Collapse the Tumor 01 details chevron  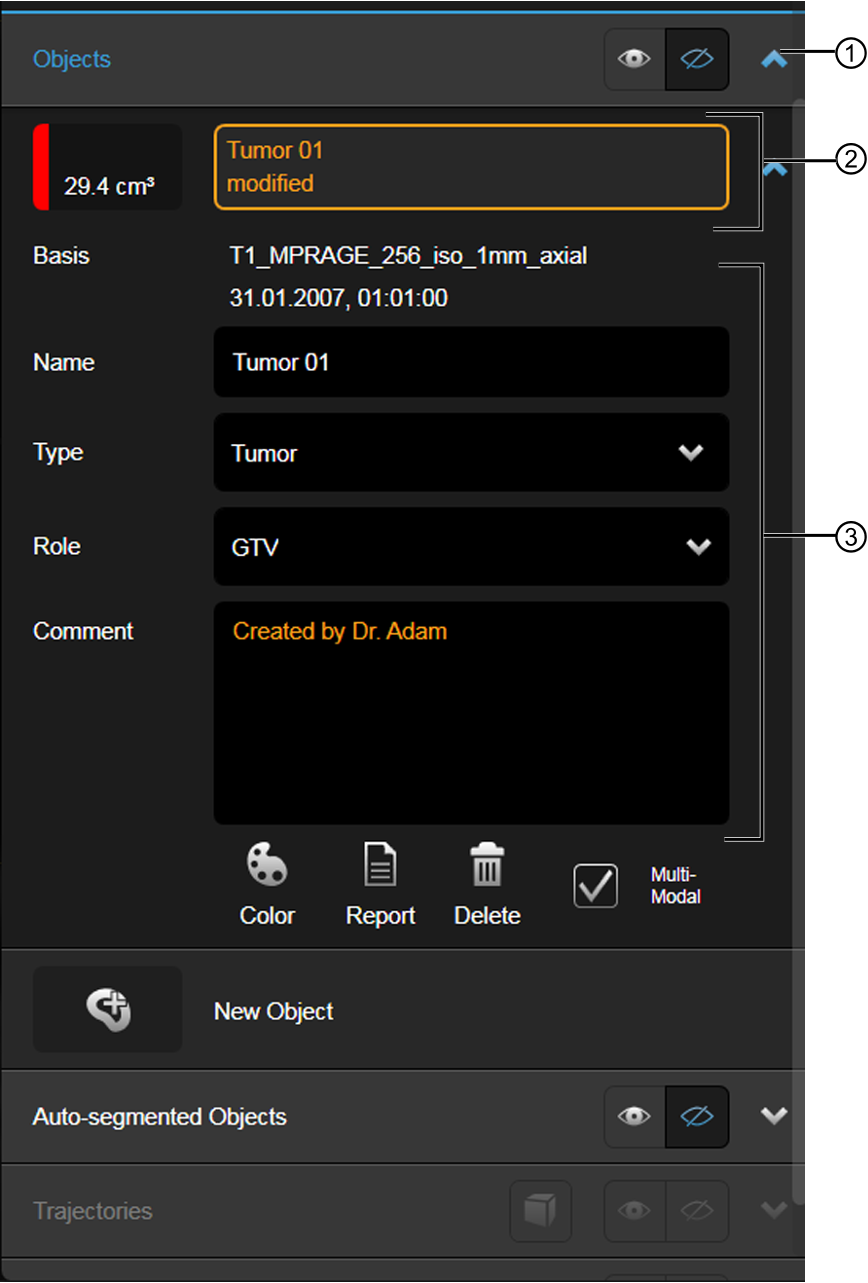tap(776, 170)
